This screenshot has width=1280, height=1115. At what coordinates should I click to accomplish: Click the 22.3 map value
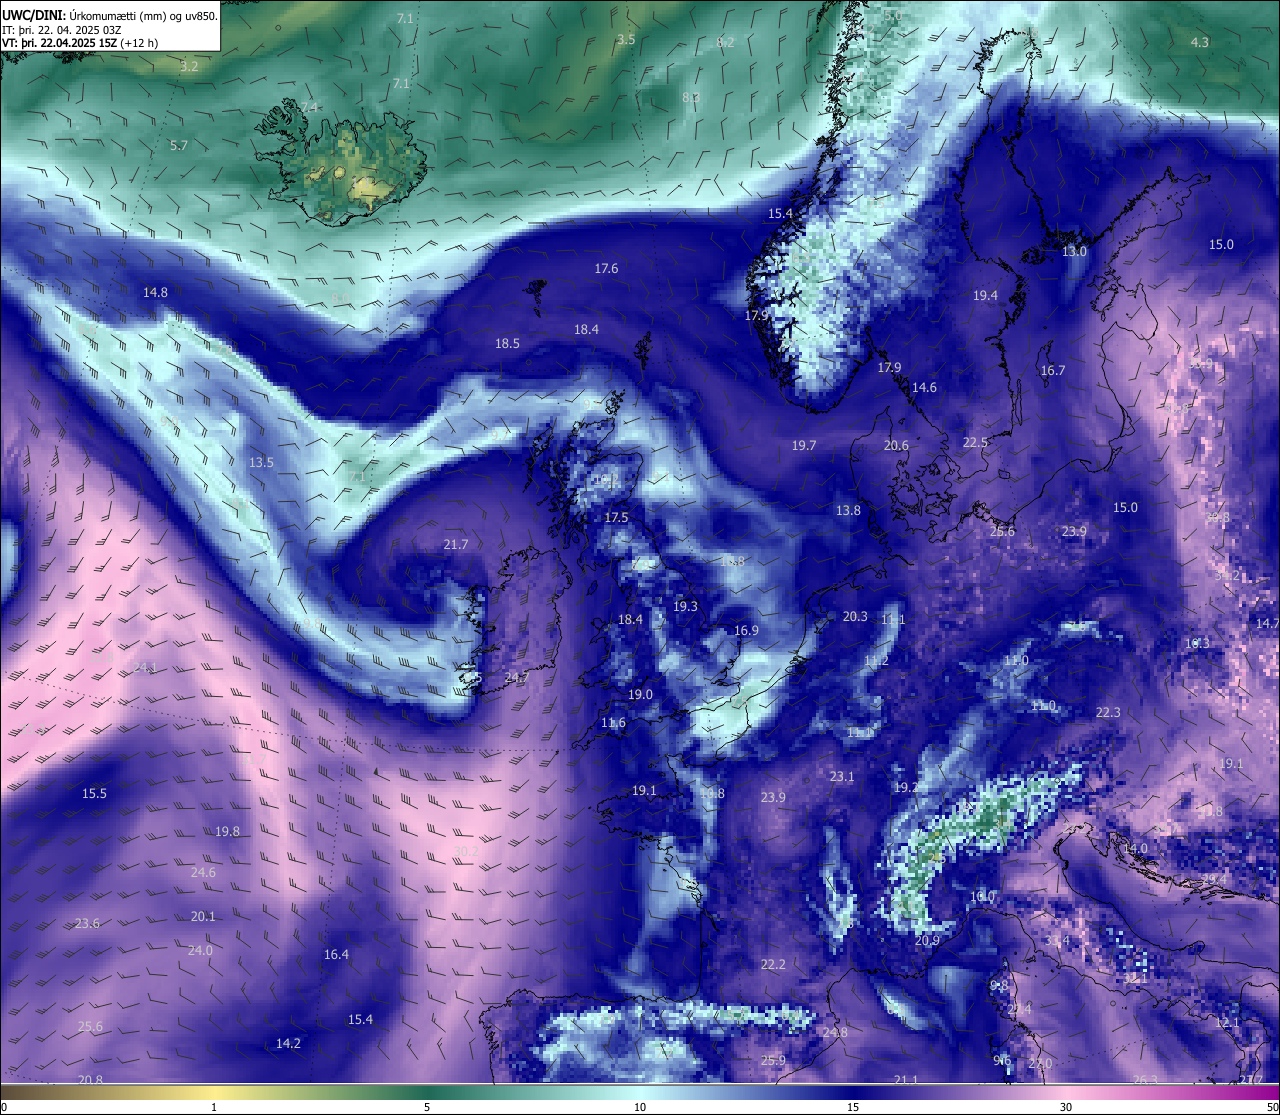click(1108, 712)
